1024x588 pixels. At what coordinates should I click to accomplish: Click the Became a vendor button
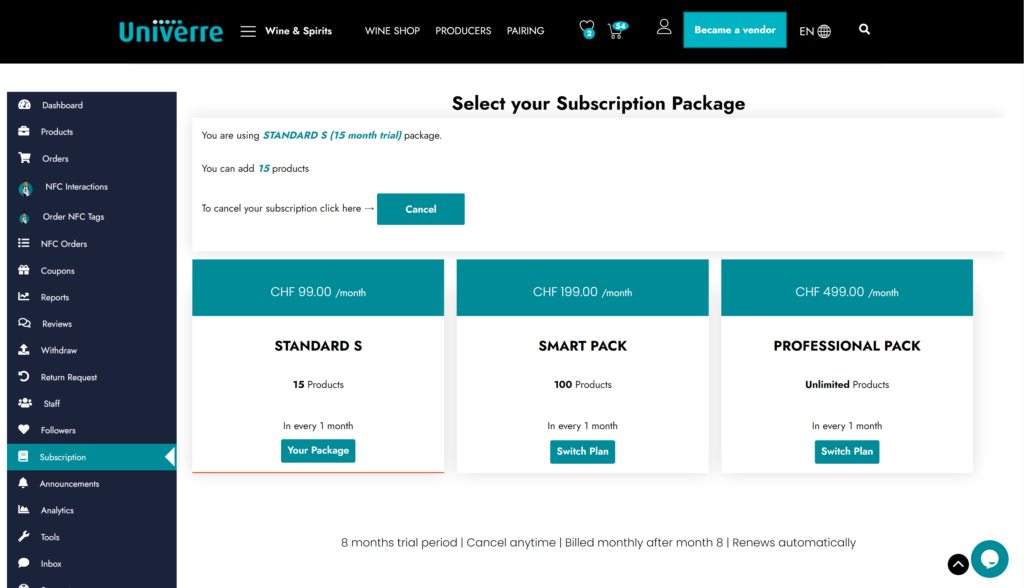(x=735, y=30)
